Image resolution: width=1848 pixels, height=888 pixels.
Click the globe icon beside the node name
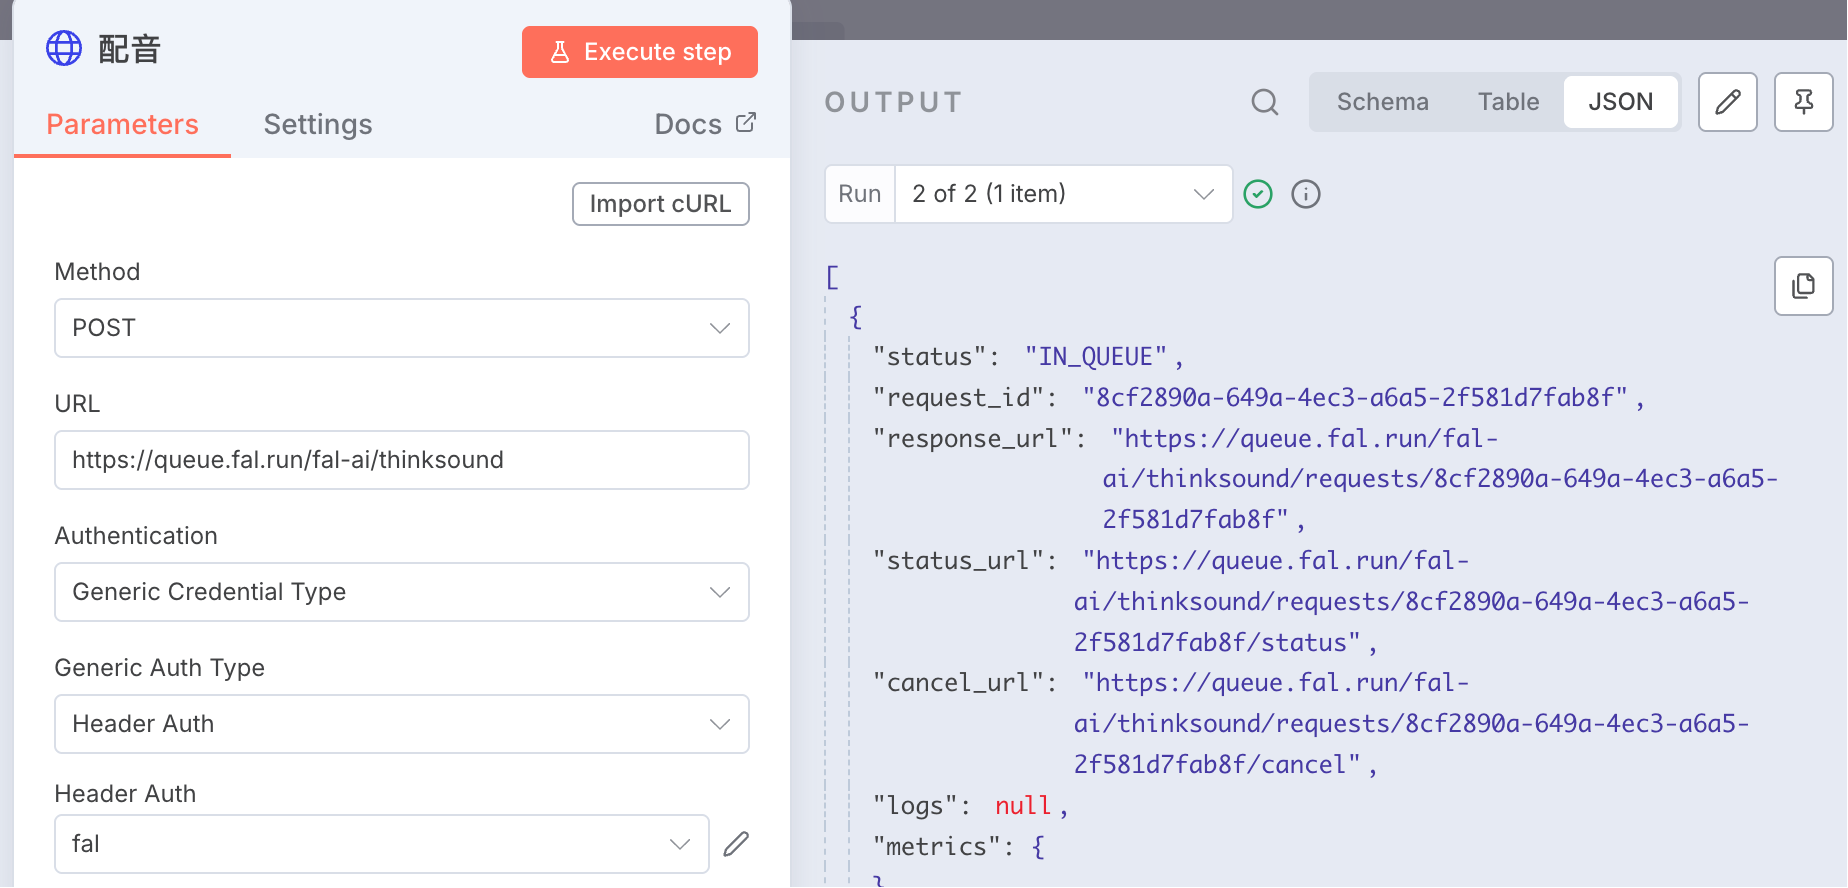pos(64,48)
